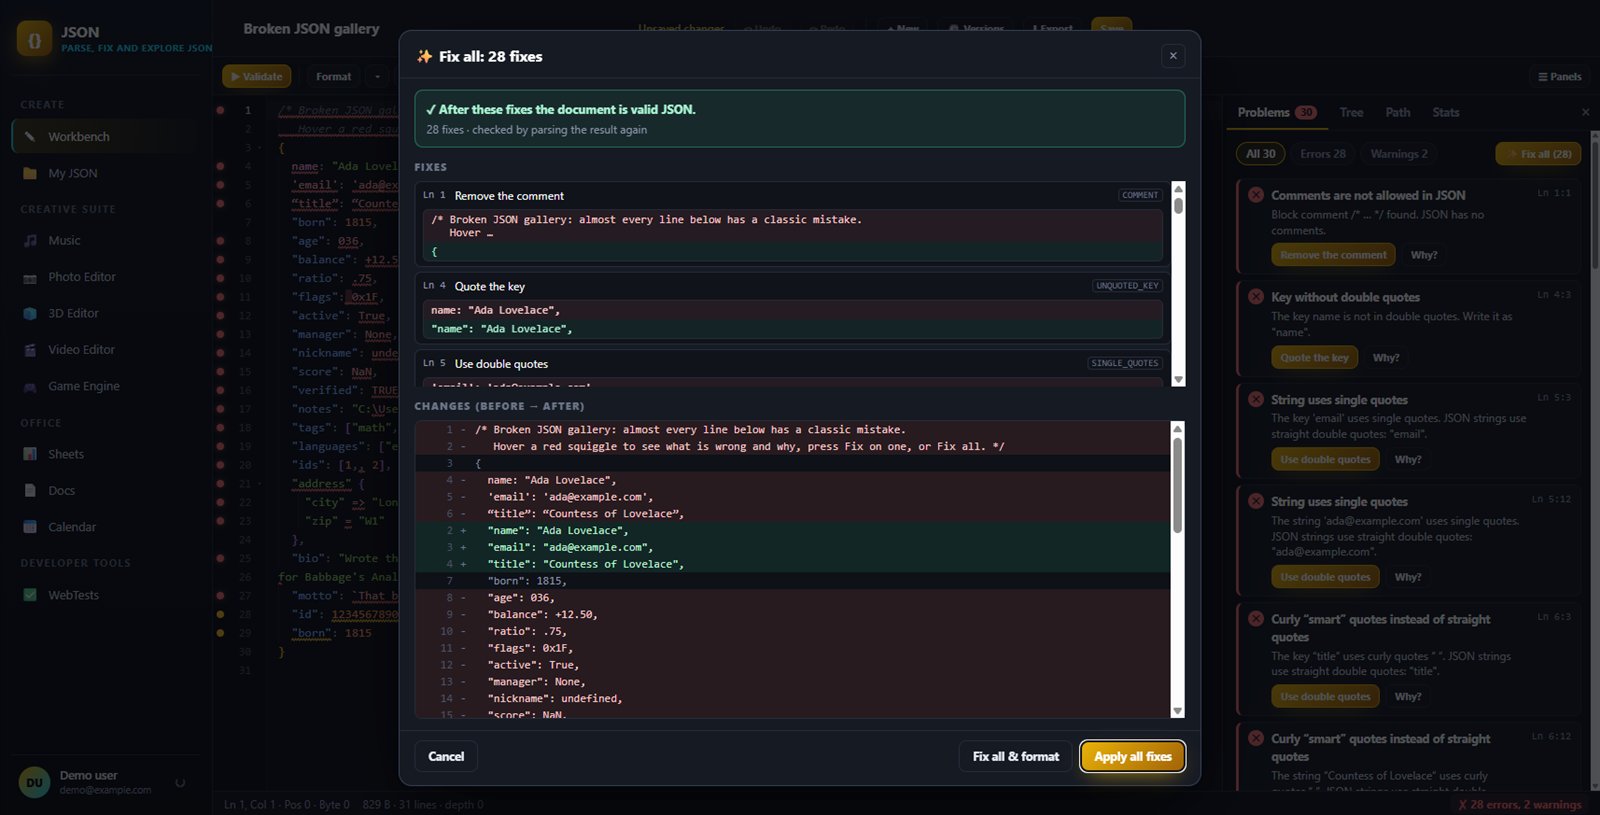The image size is (1600, 815).
Task: Open the Panels menu
Action: 1559,77
